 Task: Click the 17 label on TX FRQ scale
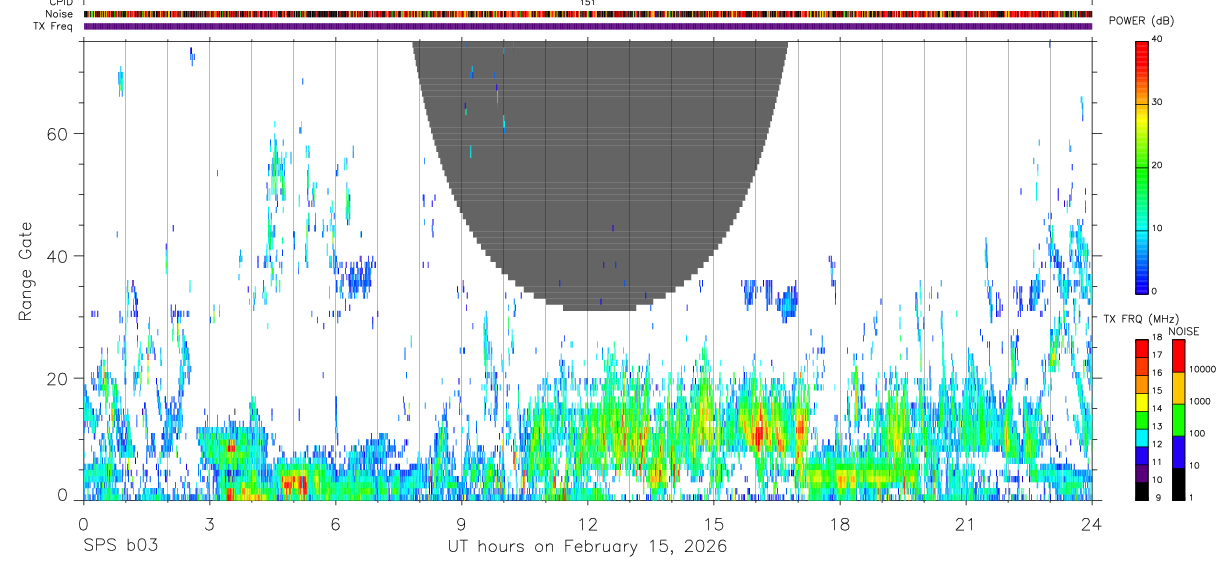pyautogui.click(x=1158, y=355)
